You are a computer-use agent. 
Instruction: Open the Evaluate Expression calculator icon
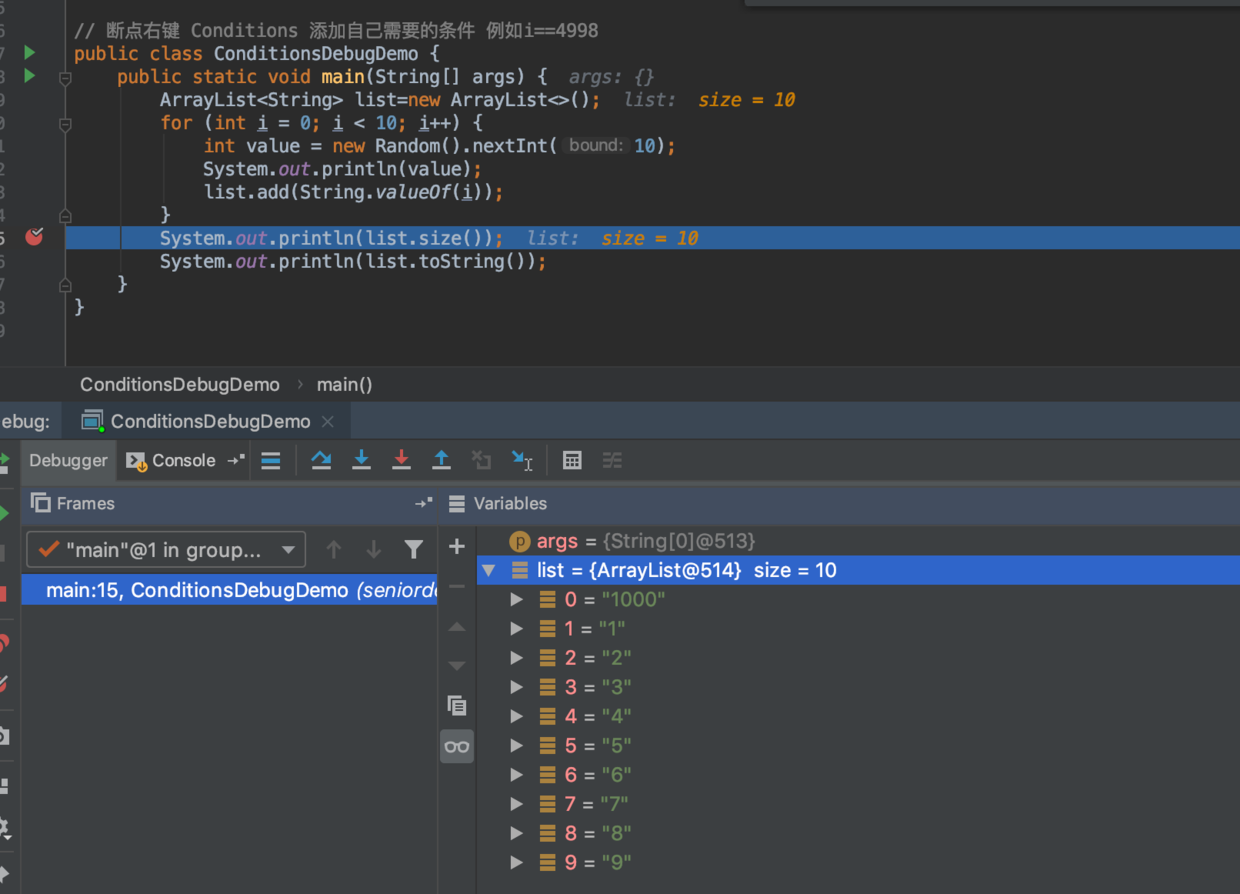tap(572, 460)
